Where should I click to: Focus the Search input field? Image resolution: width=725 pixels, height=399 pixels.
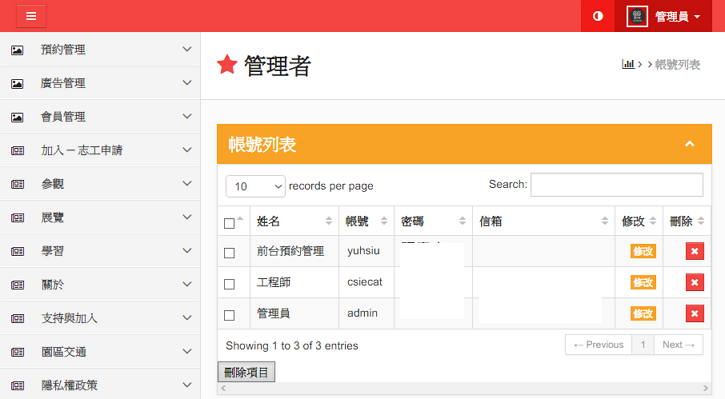(x=617, y=184)
